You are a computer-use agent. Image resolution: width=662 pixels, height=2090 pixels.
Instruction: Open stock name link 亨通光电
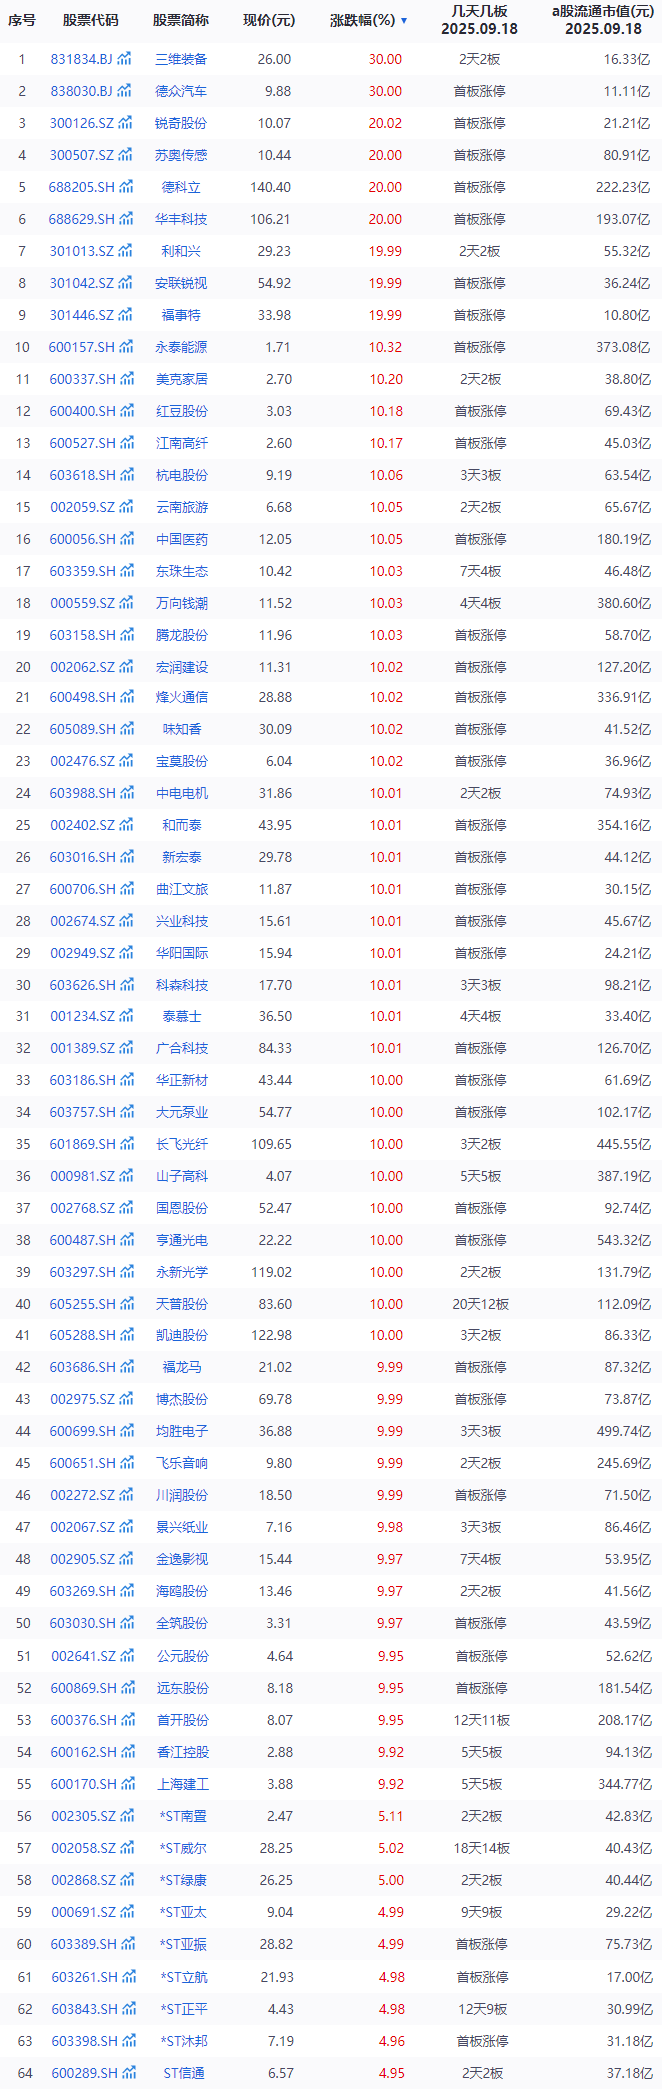click(182, 1240)
